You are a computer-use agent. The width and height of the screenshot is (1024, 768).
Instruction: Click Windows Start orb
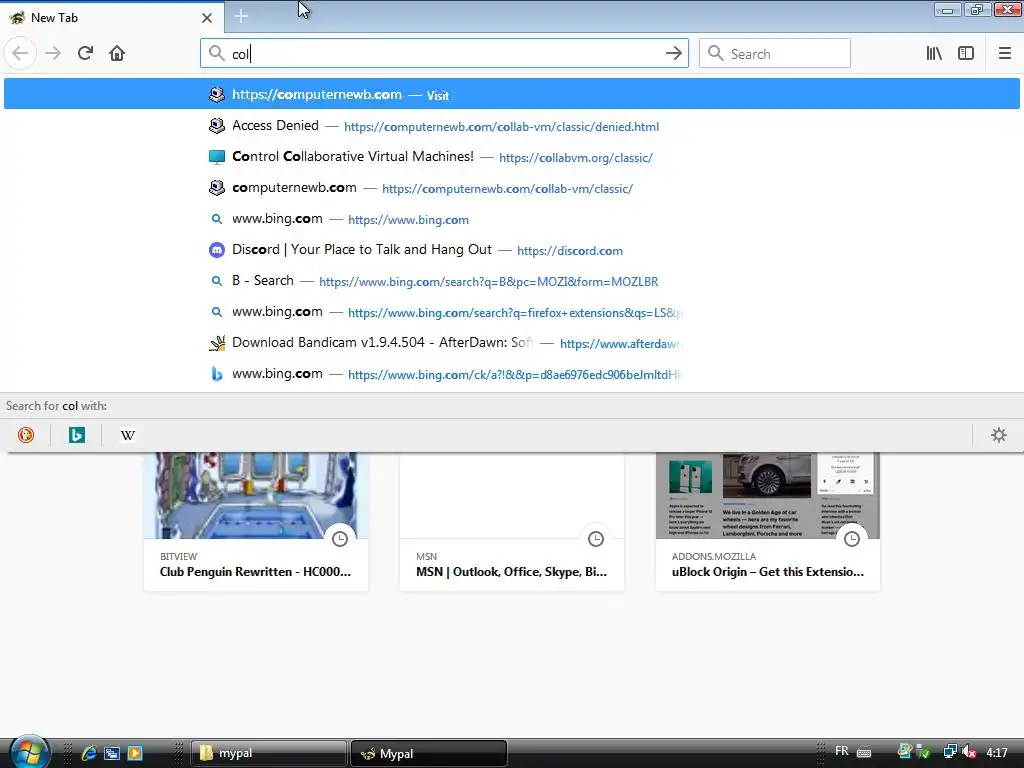tap(29, 751)
